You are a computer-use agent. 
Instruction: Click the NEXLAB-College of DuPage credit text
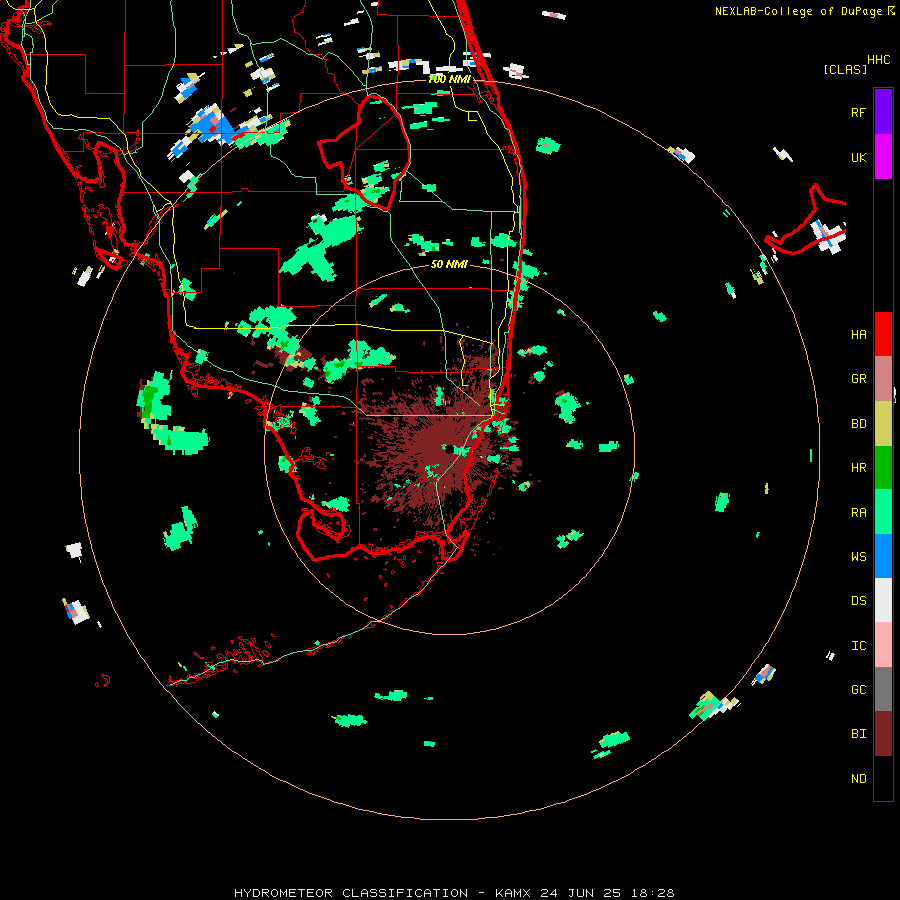pos(798,11)
